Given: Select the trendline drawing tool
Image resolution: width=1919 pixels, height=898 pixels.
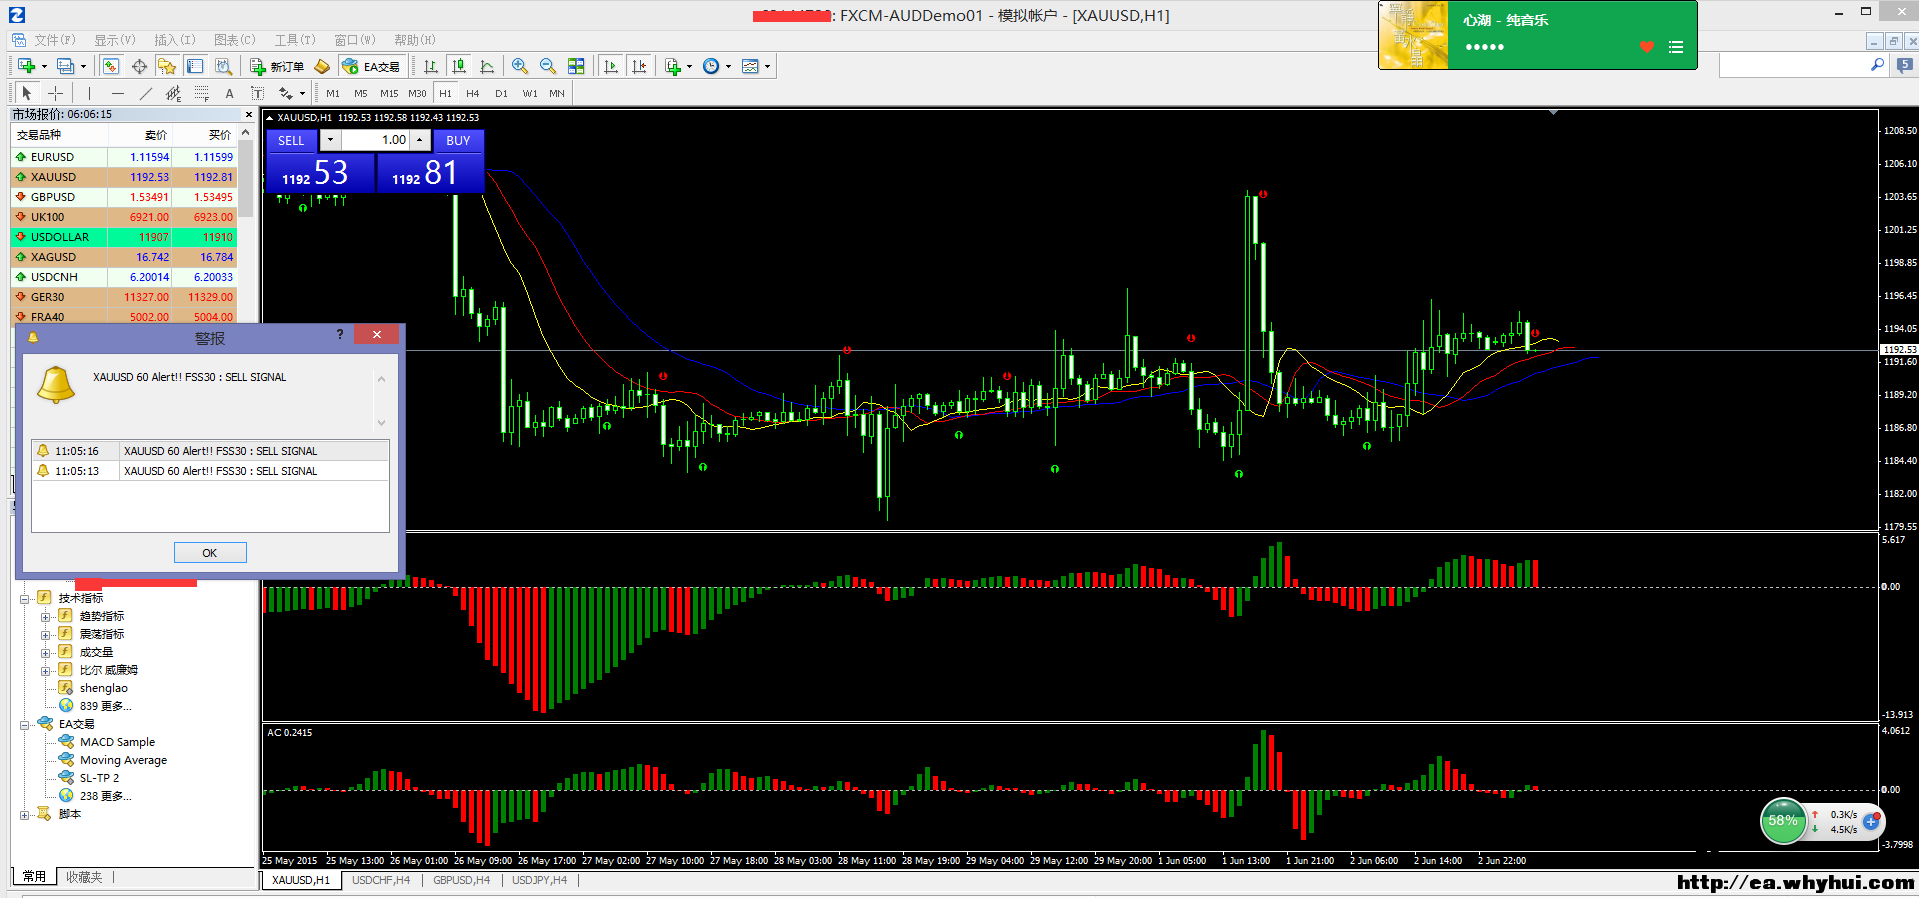Looking at the screenshot, I should point(146,93).
